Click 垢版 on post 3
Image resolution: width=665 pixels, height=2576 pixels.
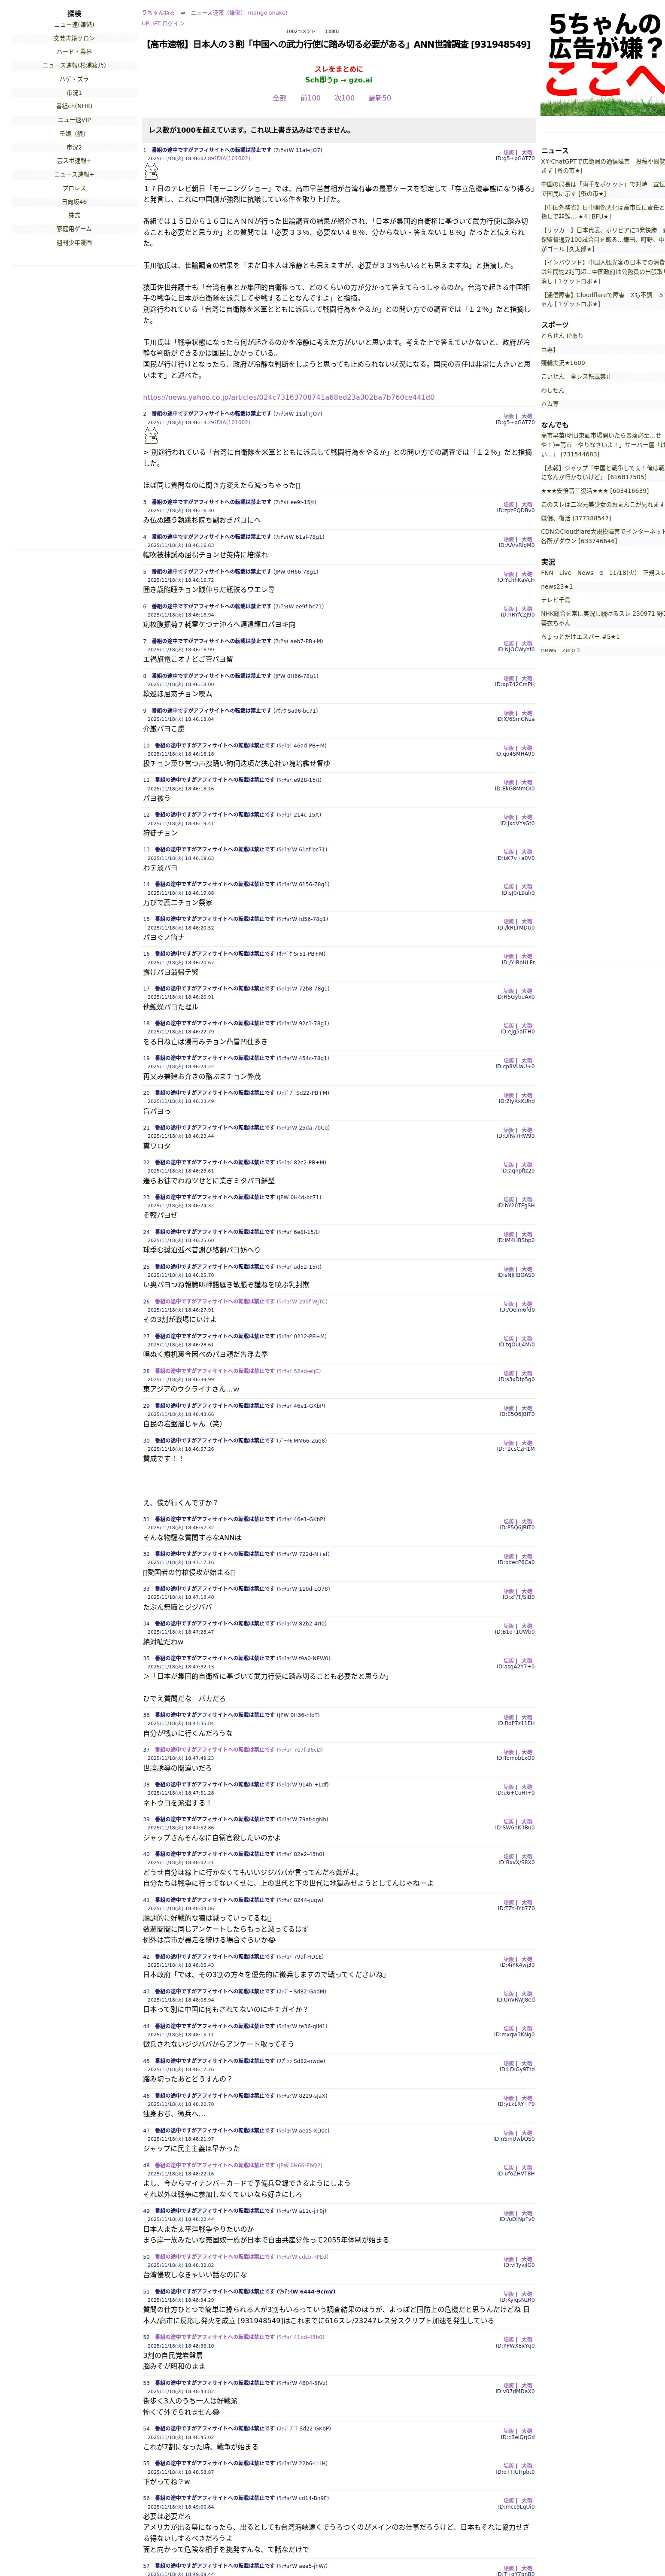pyautogui.click(x=509, y=504)
